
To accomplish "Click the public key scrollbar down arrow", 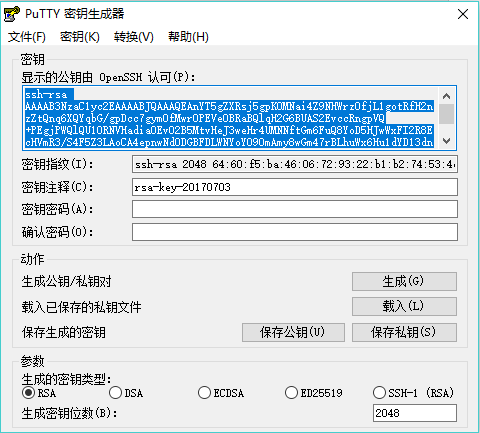I will tap(447, 141).
